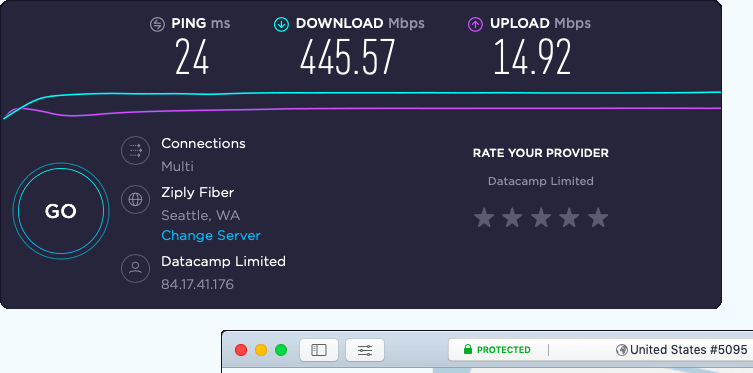
Task: Toggle the sidebar in the VPN window
Action: point(319,350)
